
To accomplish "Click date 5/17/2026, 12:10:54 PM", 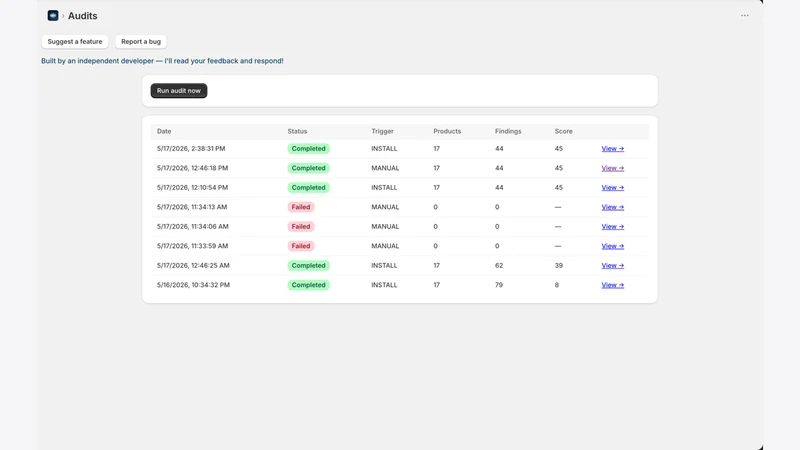I will click(192, 188).
